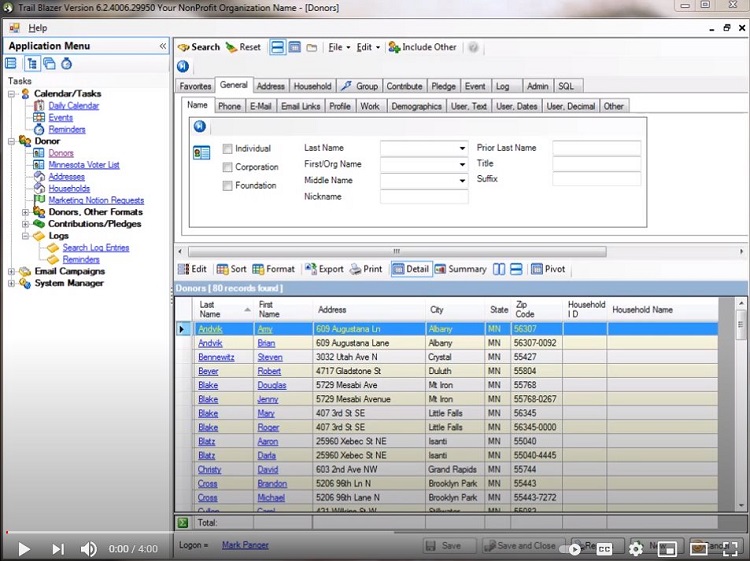Click the Search toolbar button
750x561 pixels.
point(198,47)
